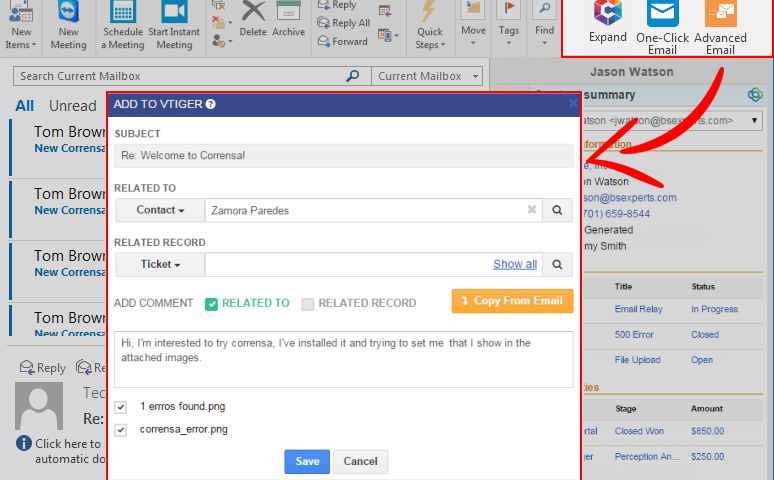
Task: Delete the selected email
Action: (253, 20)
